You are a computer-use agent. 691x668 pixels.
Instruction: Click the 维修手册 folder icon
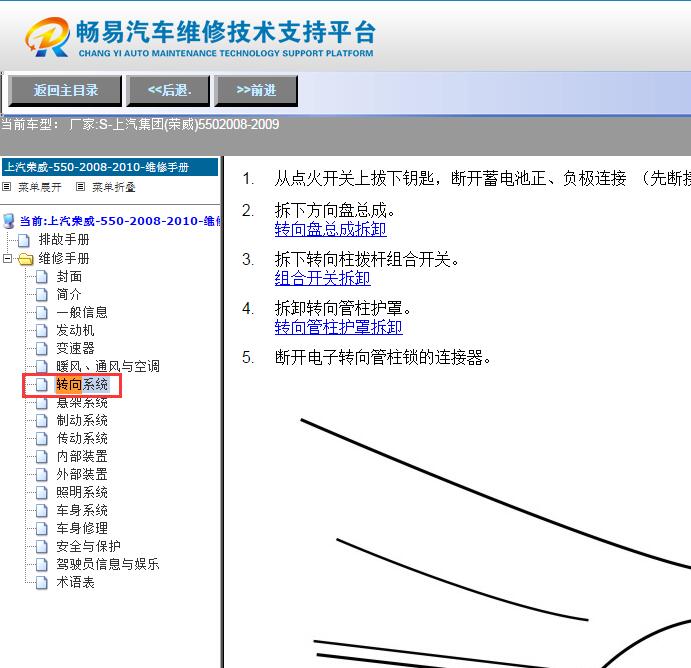pos(26,259)
